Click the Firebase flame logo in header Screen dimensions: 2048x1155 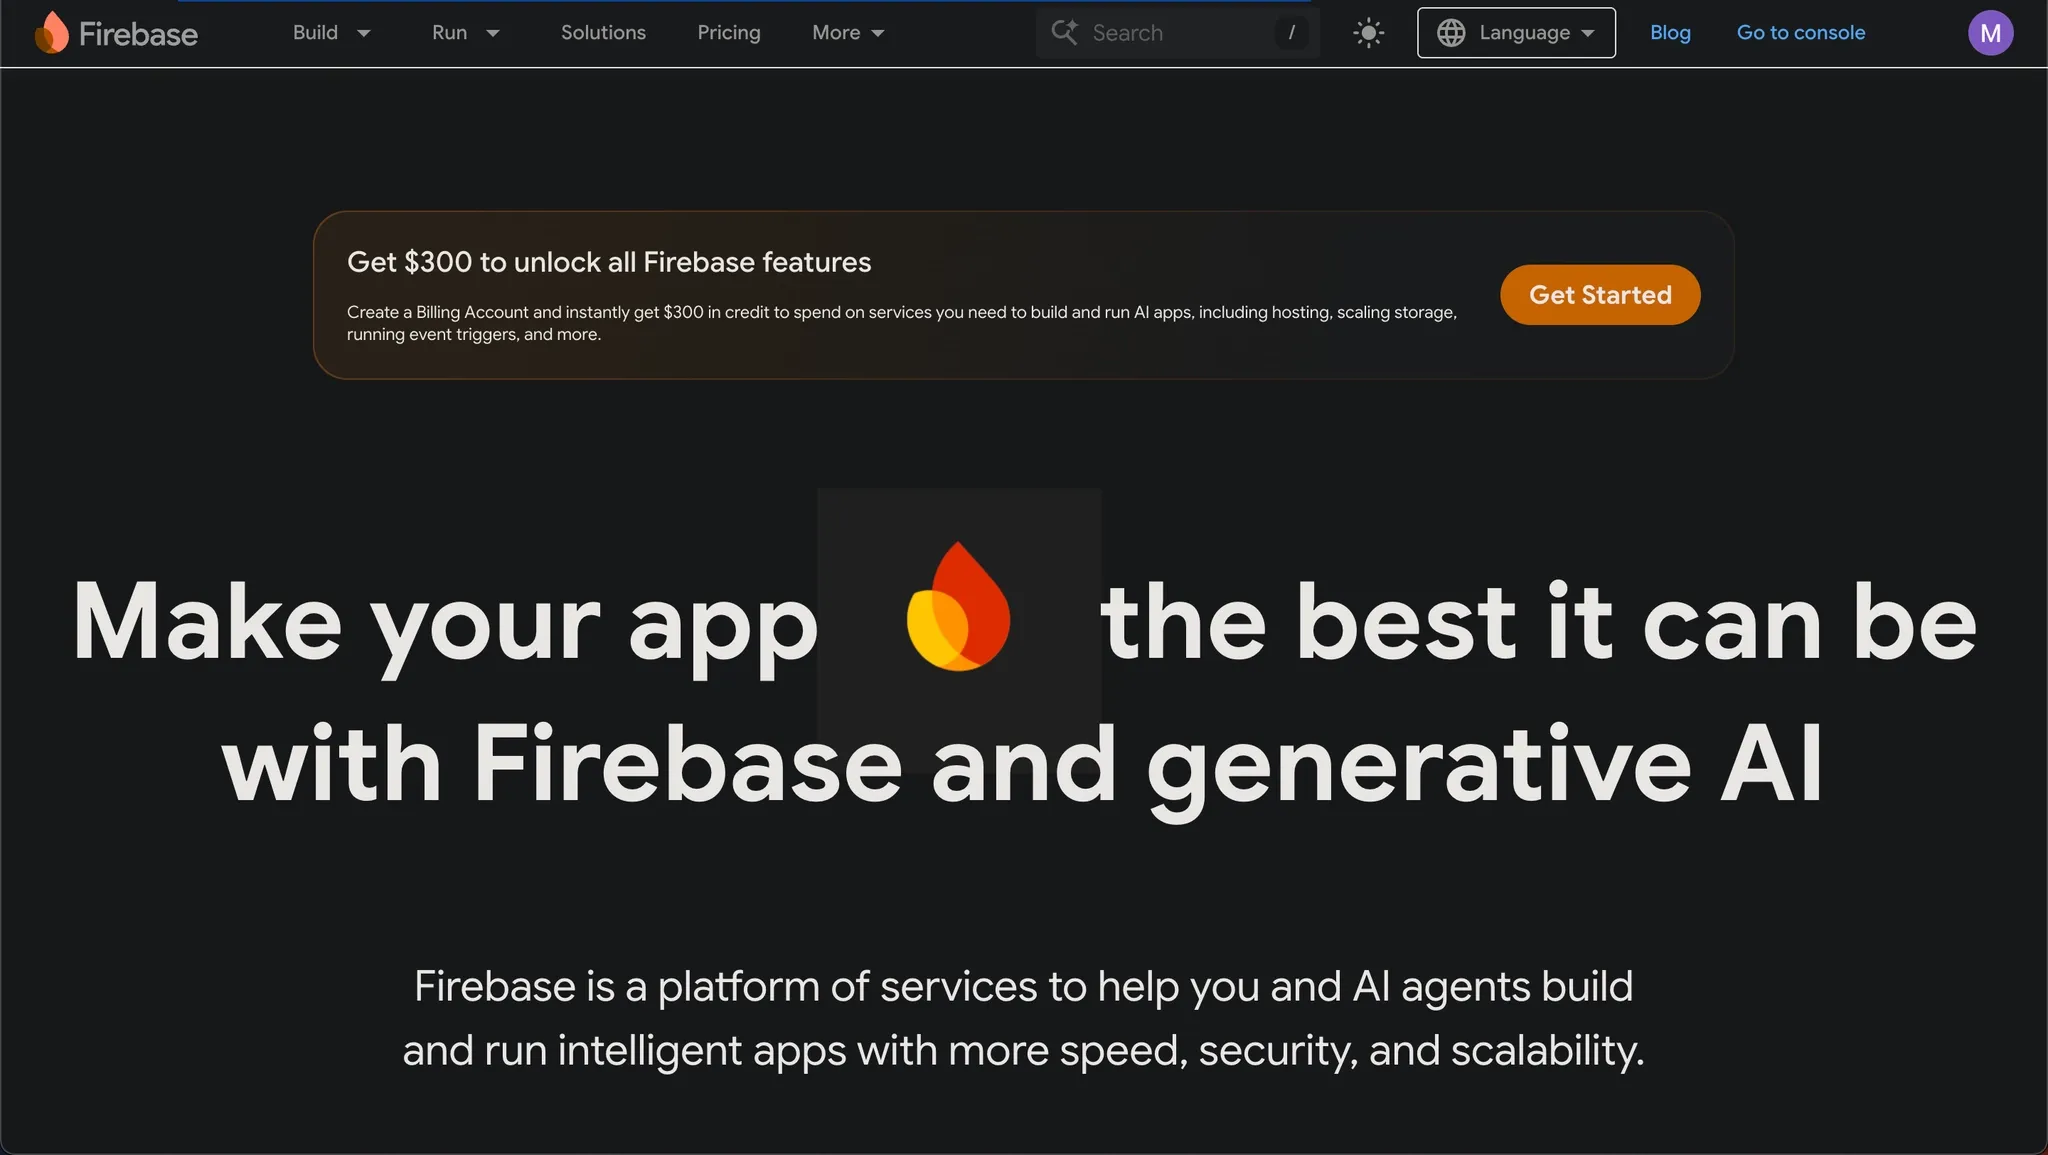[x=52, y=33]
